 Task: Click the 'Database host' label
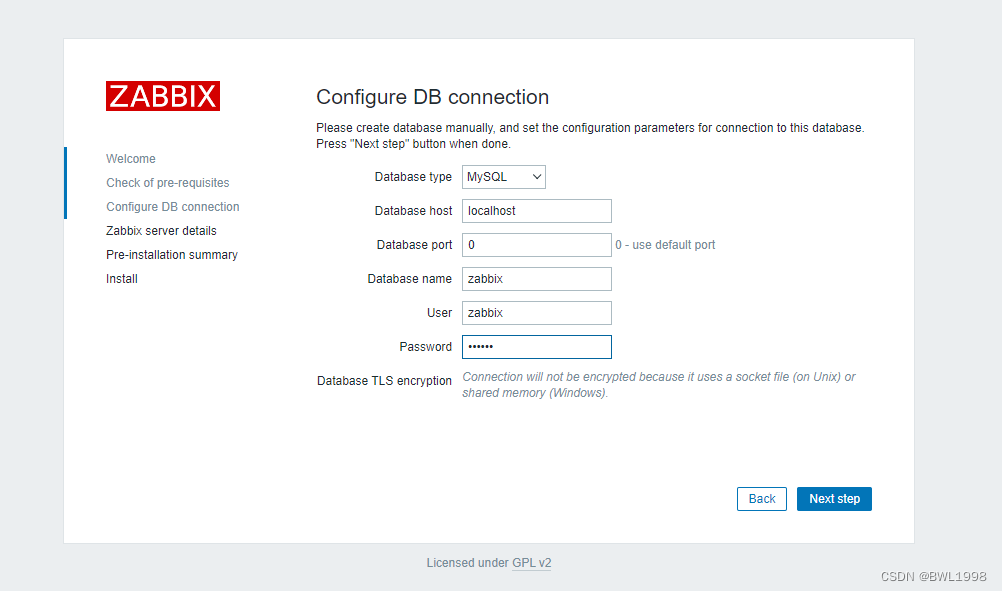point(413,211)
